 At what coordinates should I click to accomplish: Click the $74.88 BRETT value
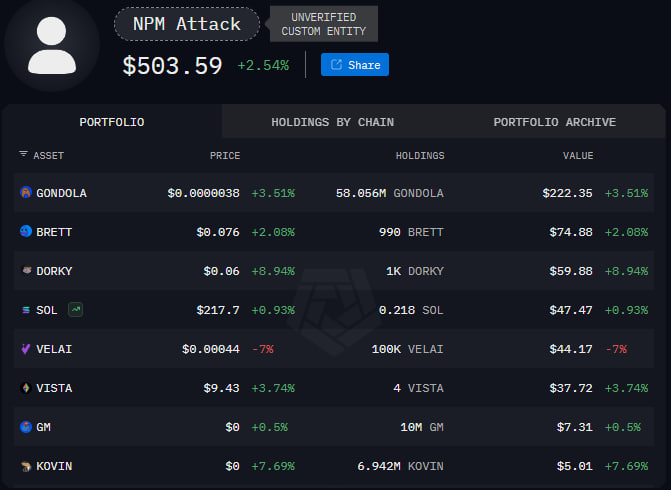point(571,232)
